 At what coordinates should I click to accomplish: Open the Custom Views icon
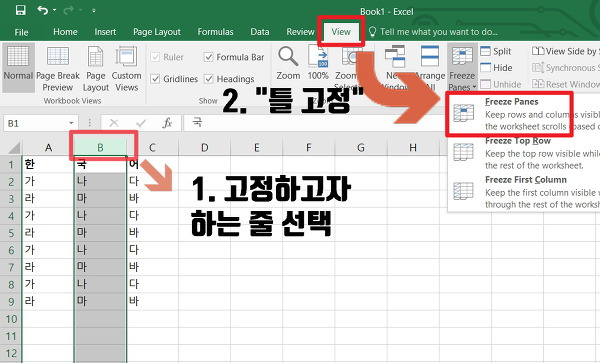coord(127,67)
